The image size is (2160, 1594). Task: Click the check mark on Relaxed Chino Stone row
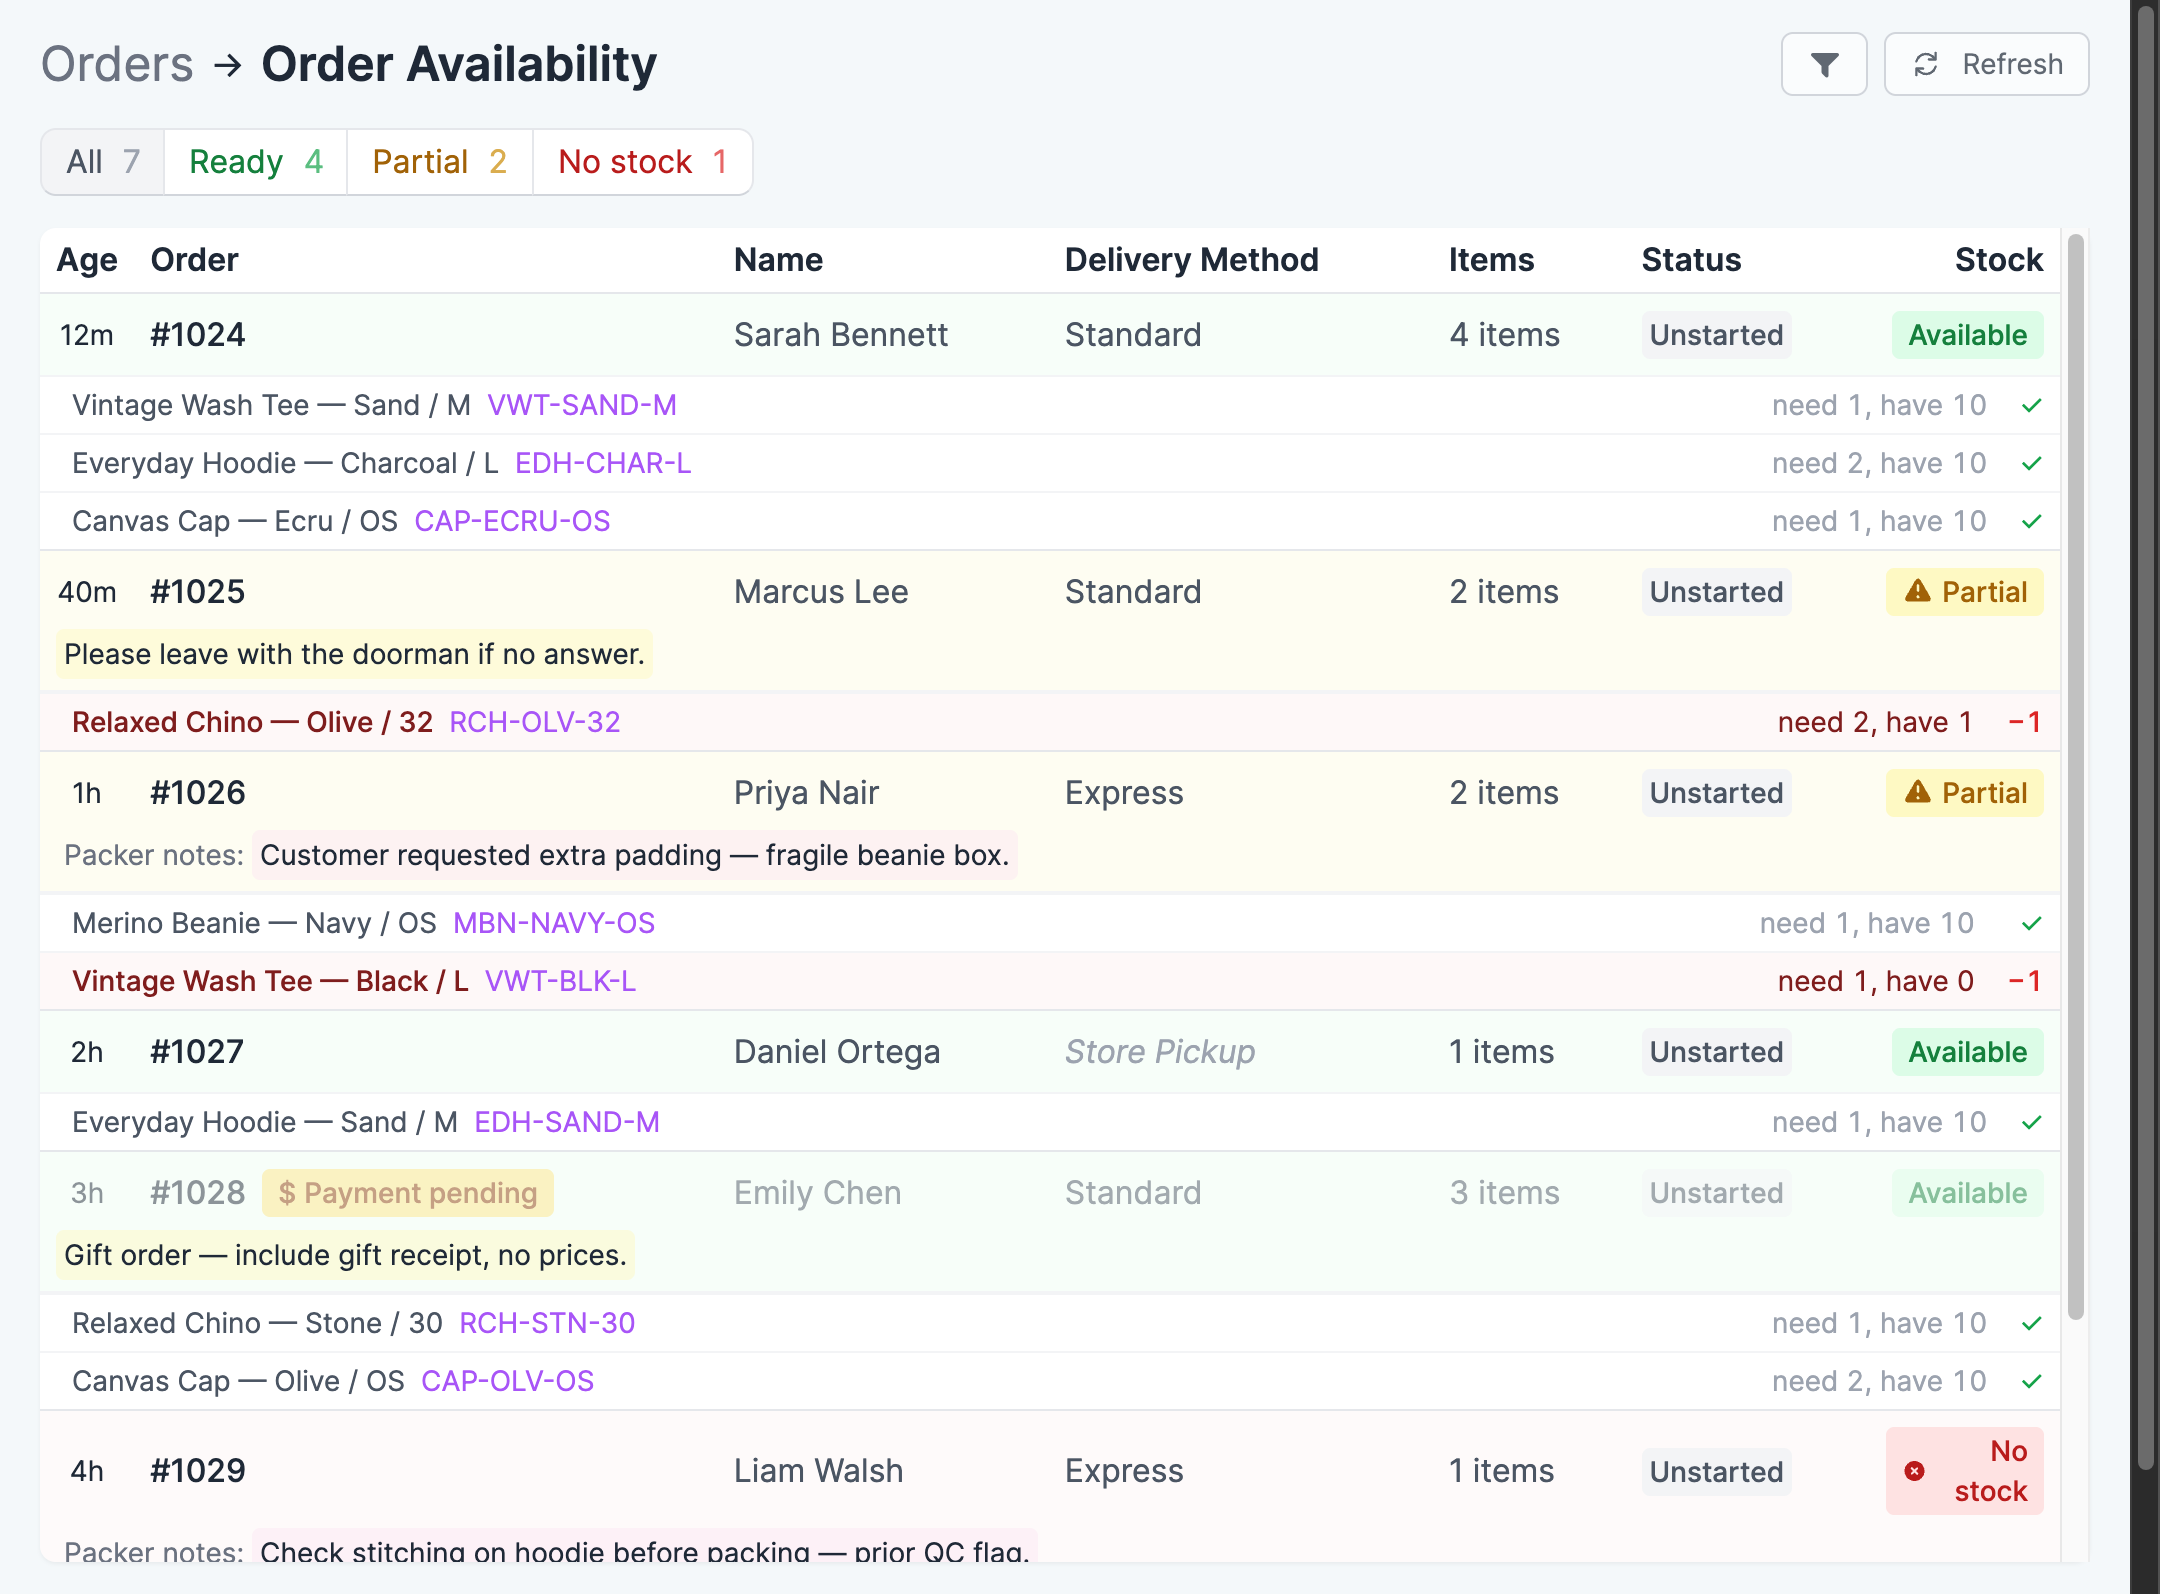(2031, 1323)
